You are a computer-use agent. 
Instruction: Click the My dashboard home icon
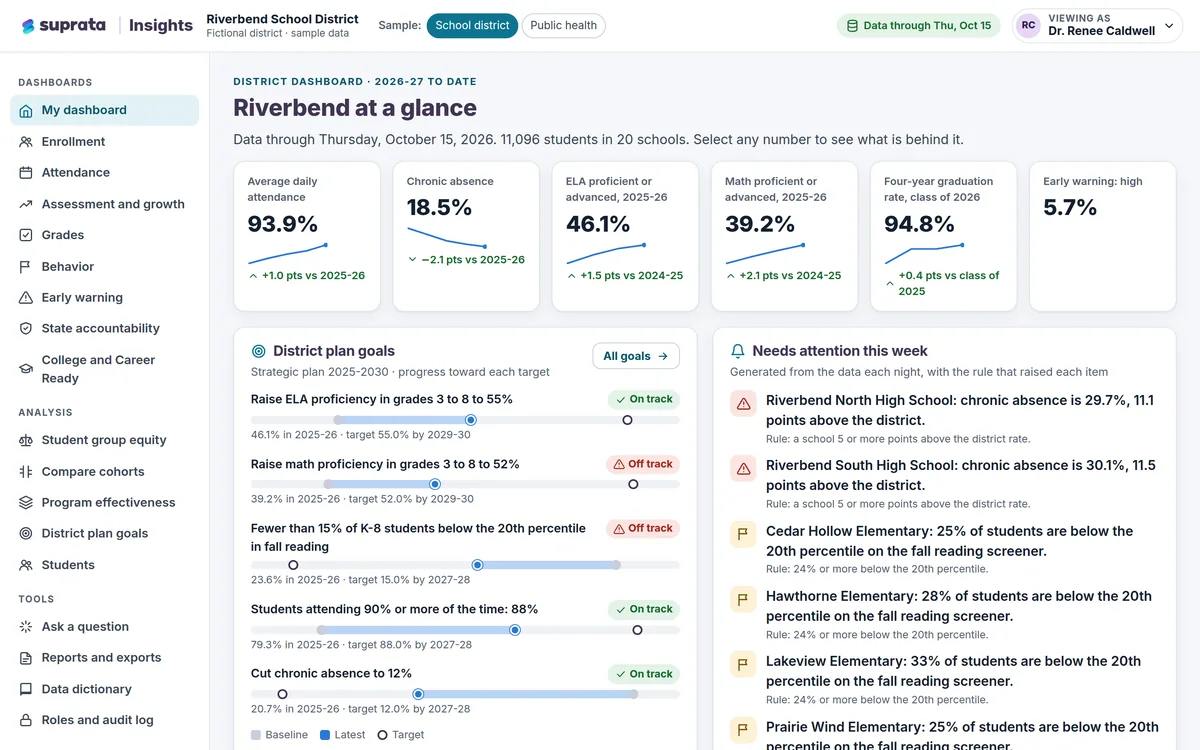coord(26,111)
